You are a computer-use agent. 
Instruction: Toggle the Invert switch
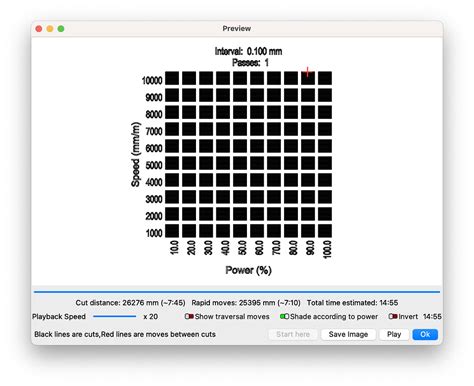pyautogui.click(x=393, y=316)
